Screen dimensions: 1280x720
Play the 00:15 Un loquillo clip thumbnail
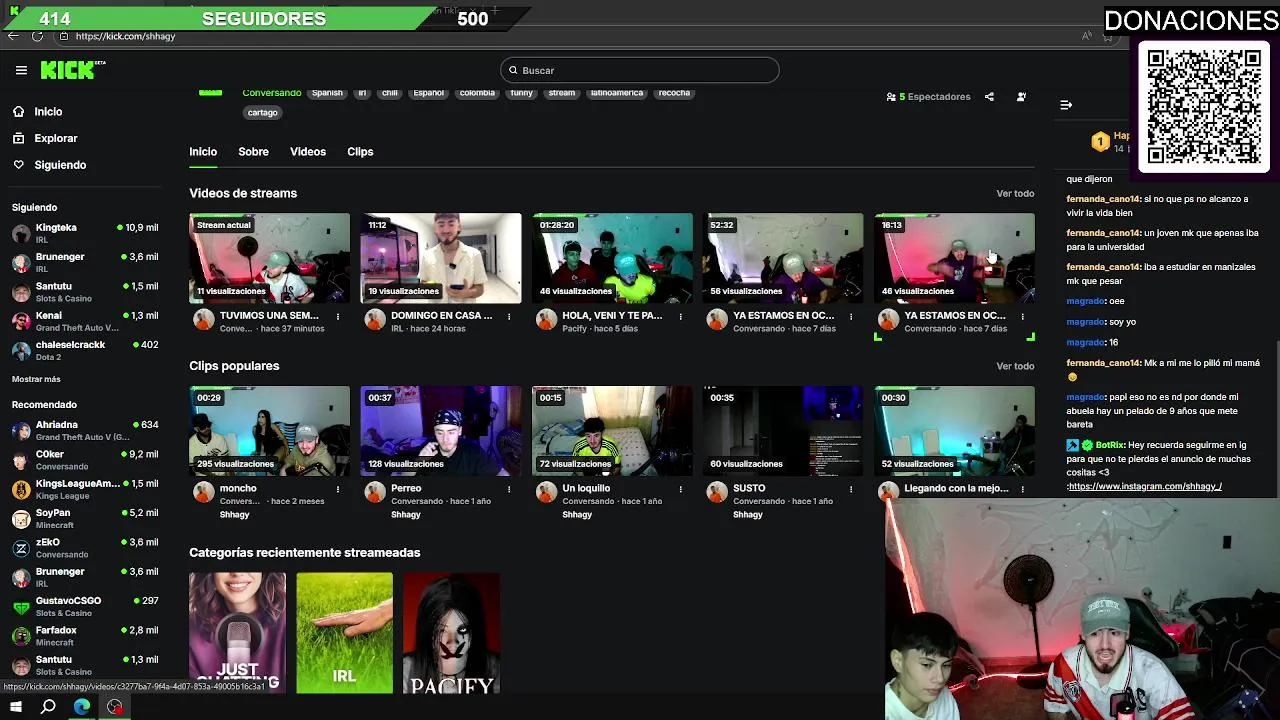point(612,431)
